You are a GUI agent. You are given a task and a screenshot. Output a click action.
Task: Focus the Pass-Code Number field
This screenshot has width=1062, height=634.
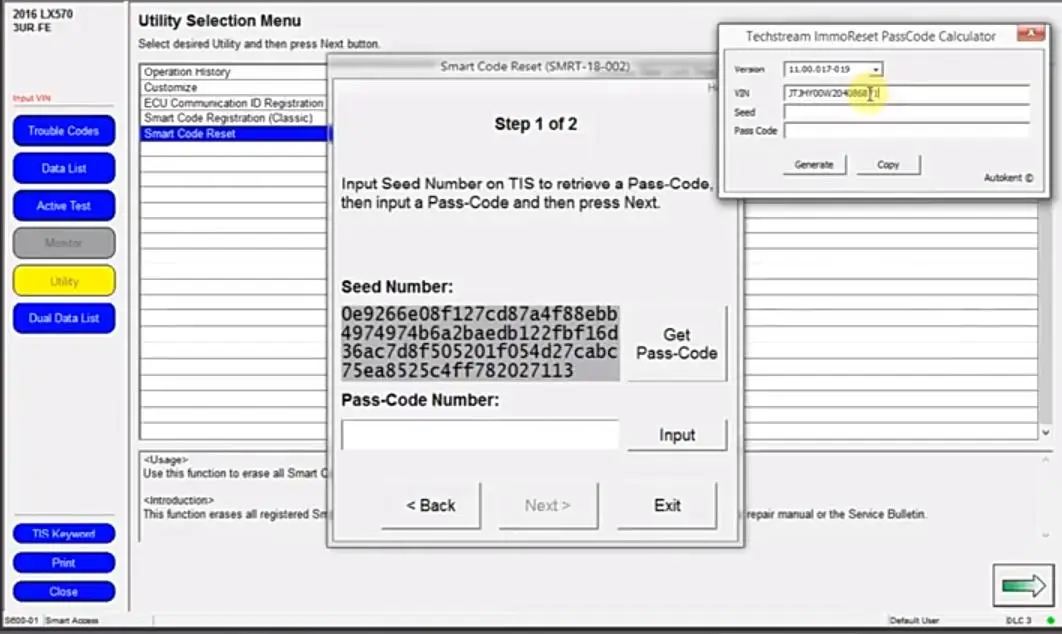(x=480, y=435)
